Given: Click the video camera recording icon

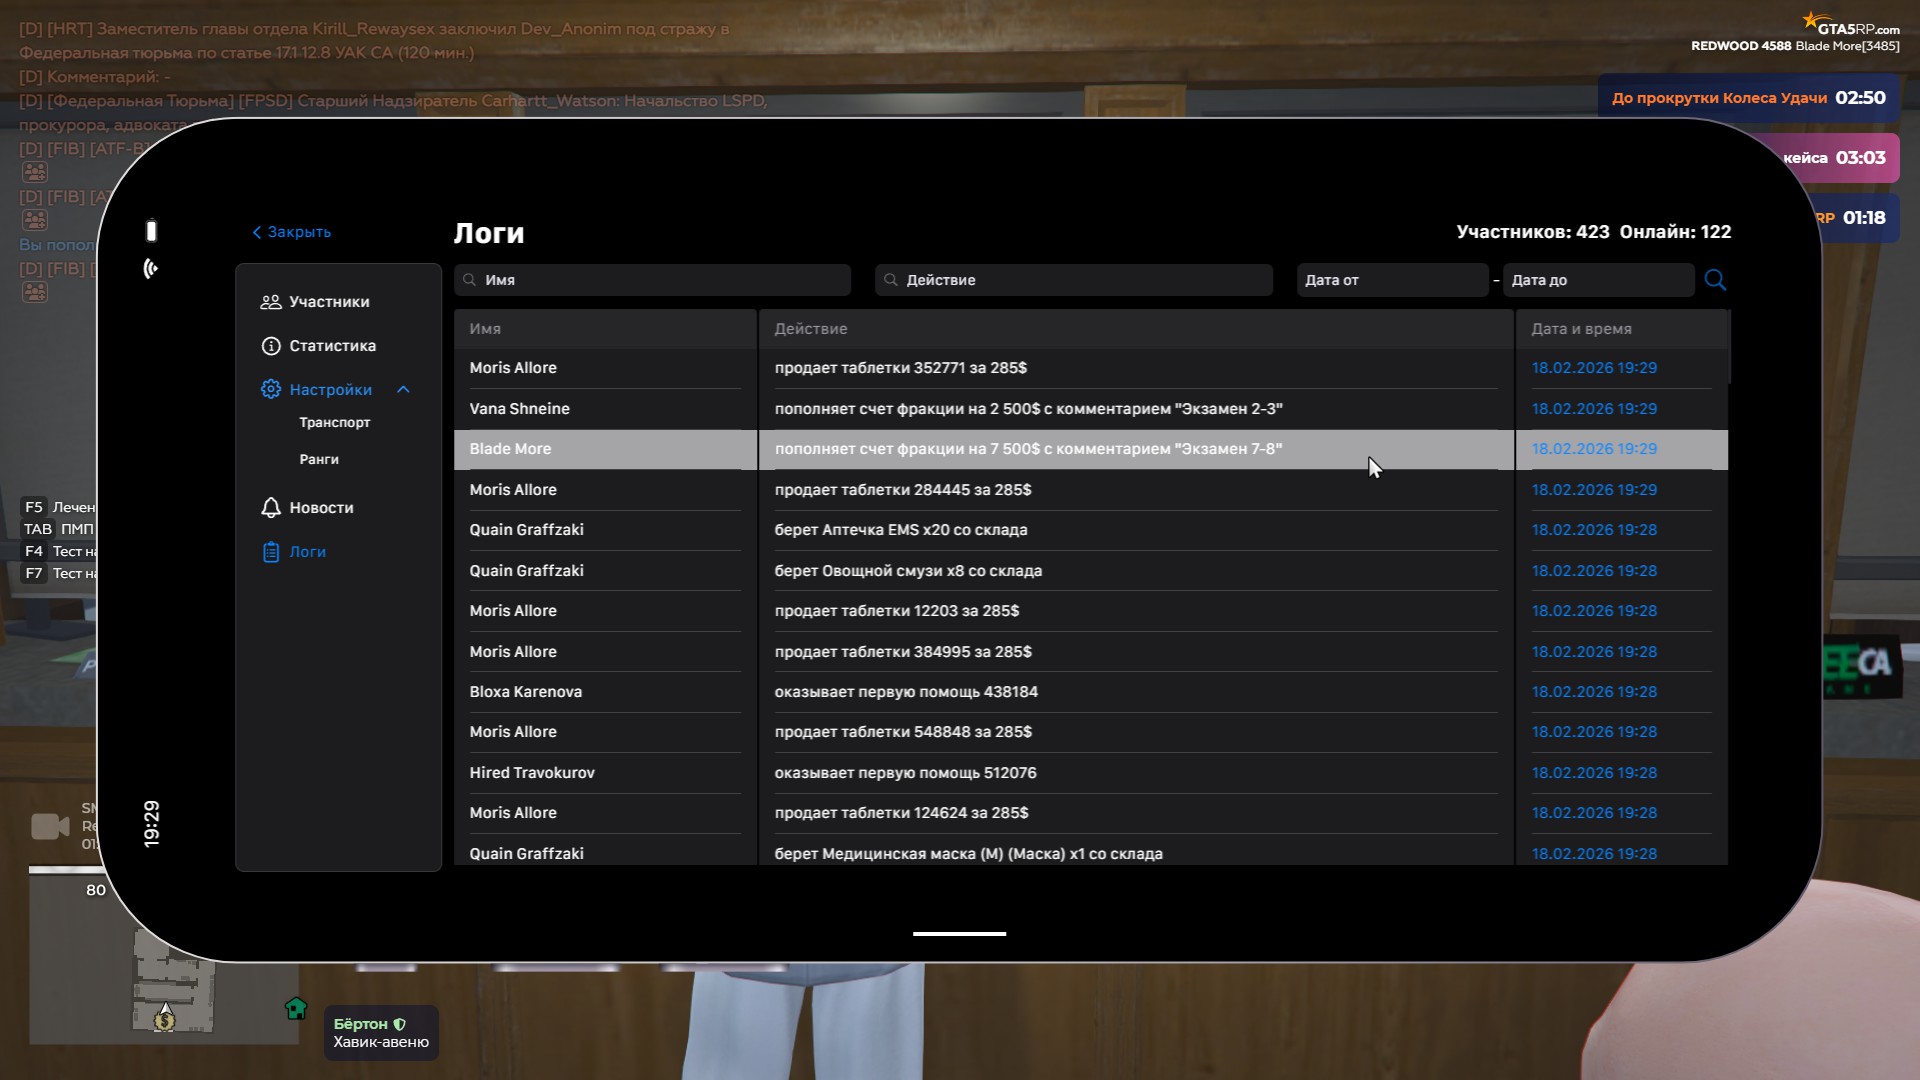Looking at the screenshot, I should coord(49,826).
